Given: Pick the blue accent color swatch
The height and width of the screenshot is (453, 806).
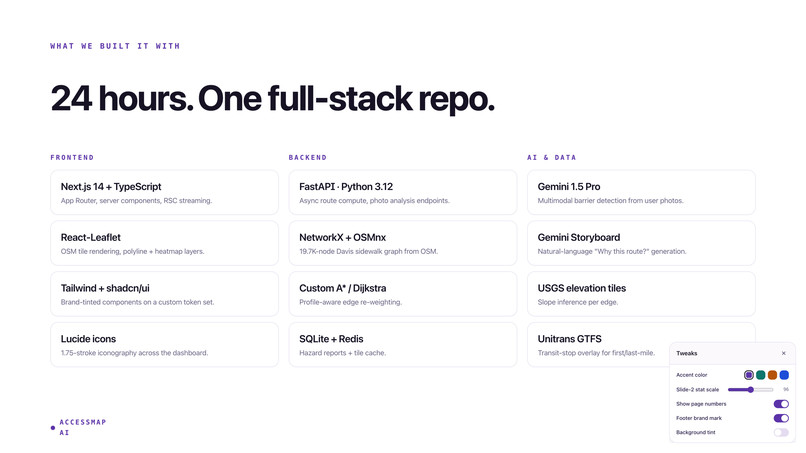Looking at the screenshot, I should (784, 375).
